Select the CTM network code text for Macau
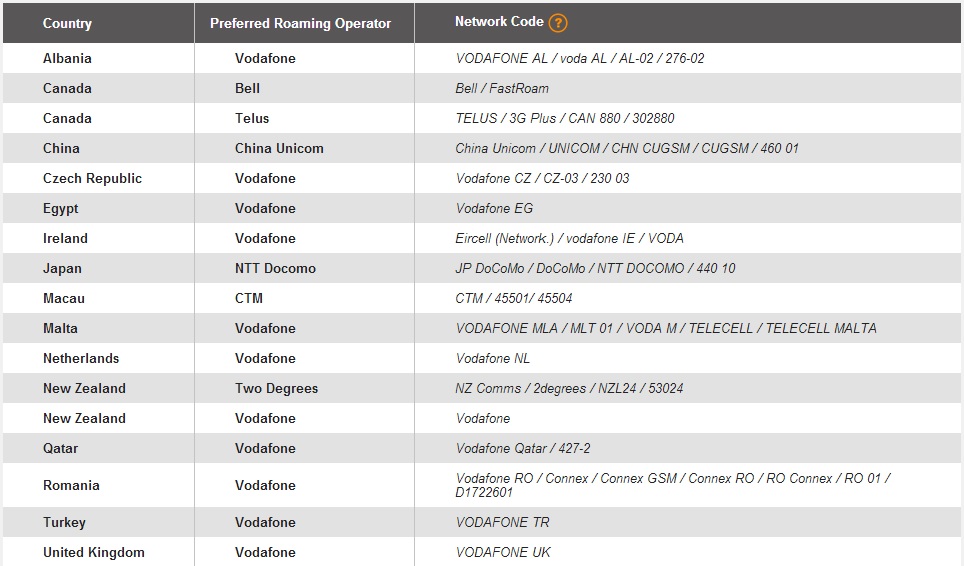The image size is (964, 566). 513,299
